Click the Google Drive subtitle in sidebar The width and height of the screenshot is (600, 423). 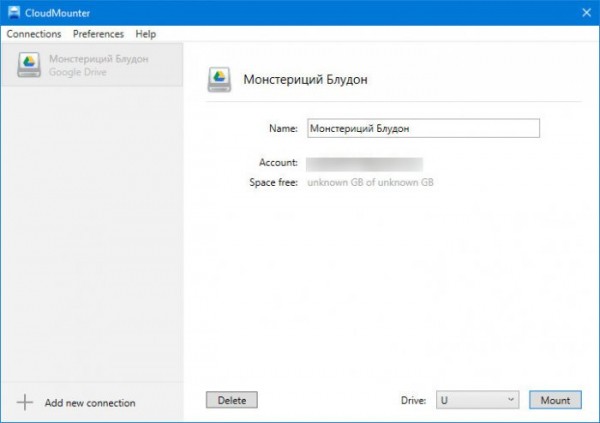pos(78,72)
